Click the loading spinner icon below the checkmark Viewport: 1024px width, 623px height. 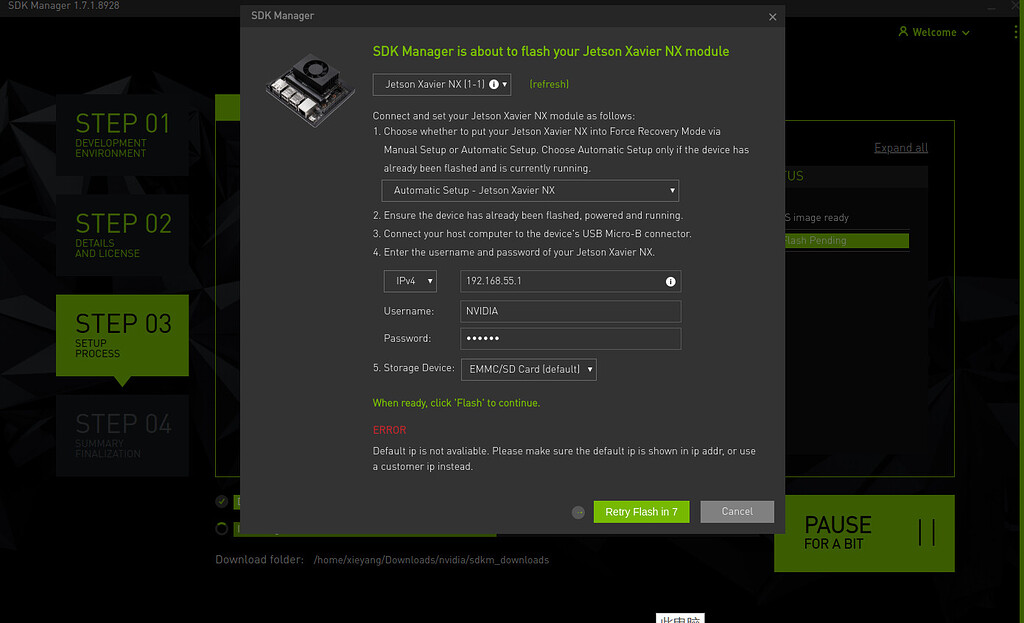point(222,528)
